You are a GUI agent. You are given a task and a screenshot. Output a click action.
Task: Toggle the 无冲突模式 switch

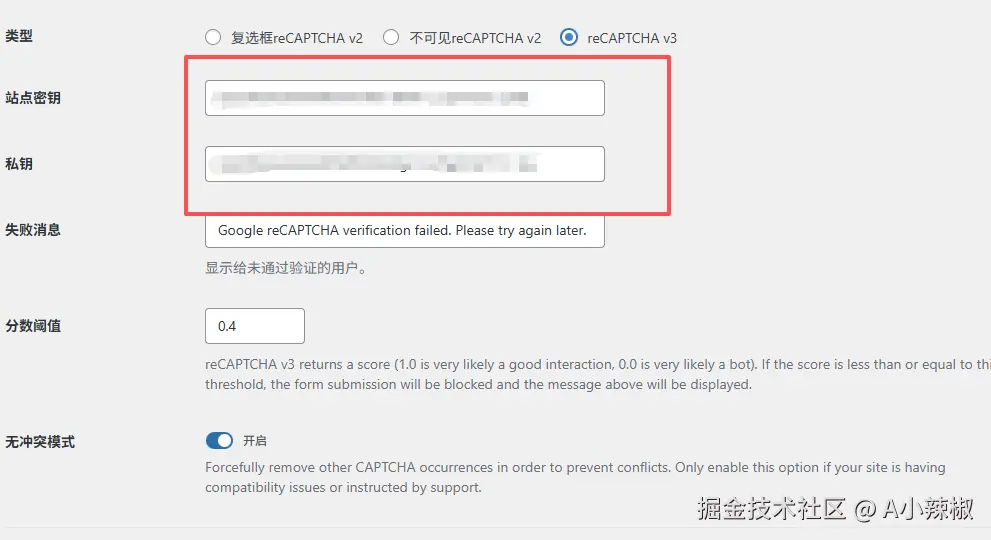click(219, 441)
